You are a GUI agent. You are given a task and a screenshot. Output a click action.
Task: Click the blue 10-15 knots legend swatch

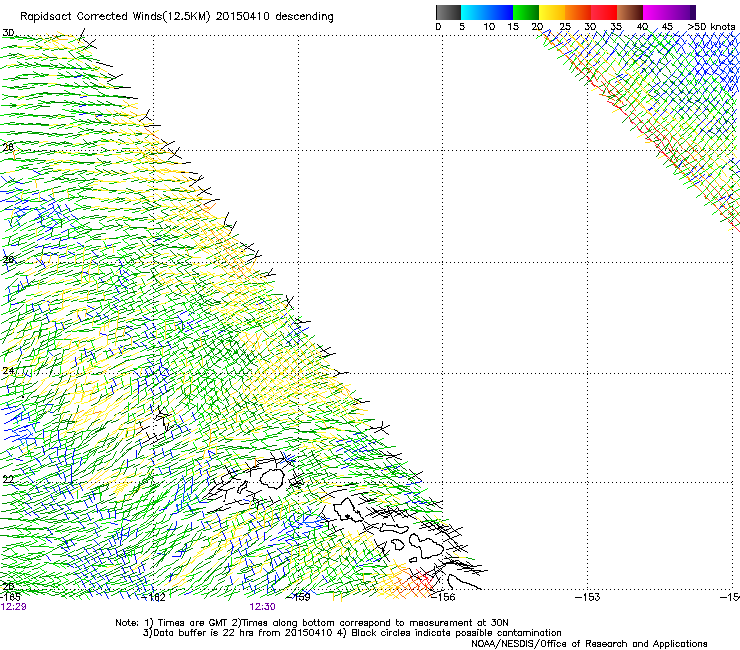(500, 12)
